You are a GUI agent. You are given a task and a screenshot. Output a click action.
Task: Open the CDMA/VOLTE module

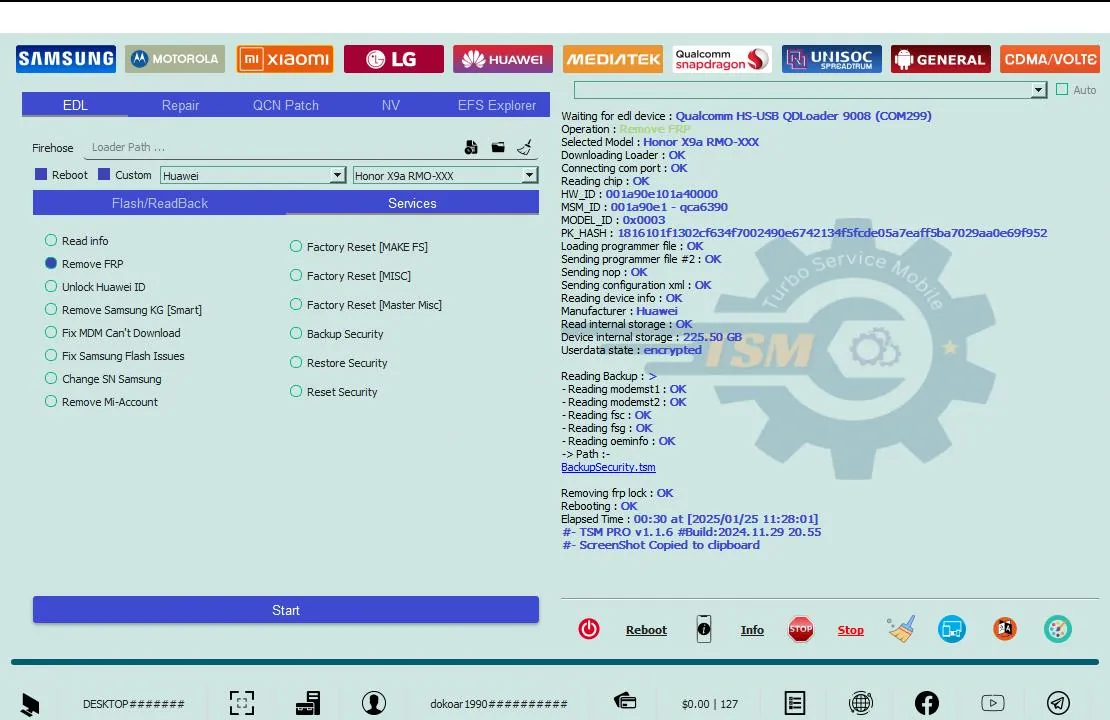click(1051, 59)
